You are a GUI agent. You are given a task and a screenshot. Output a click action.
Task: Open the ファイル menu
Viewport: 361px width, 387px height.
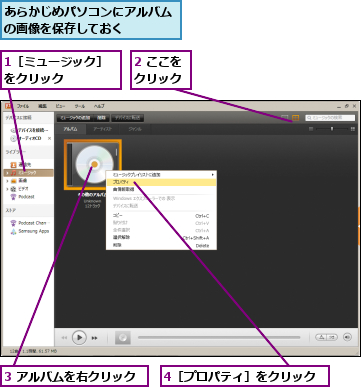click(23, 106)
